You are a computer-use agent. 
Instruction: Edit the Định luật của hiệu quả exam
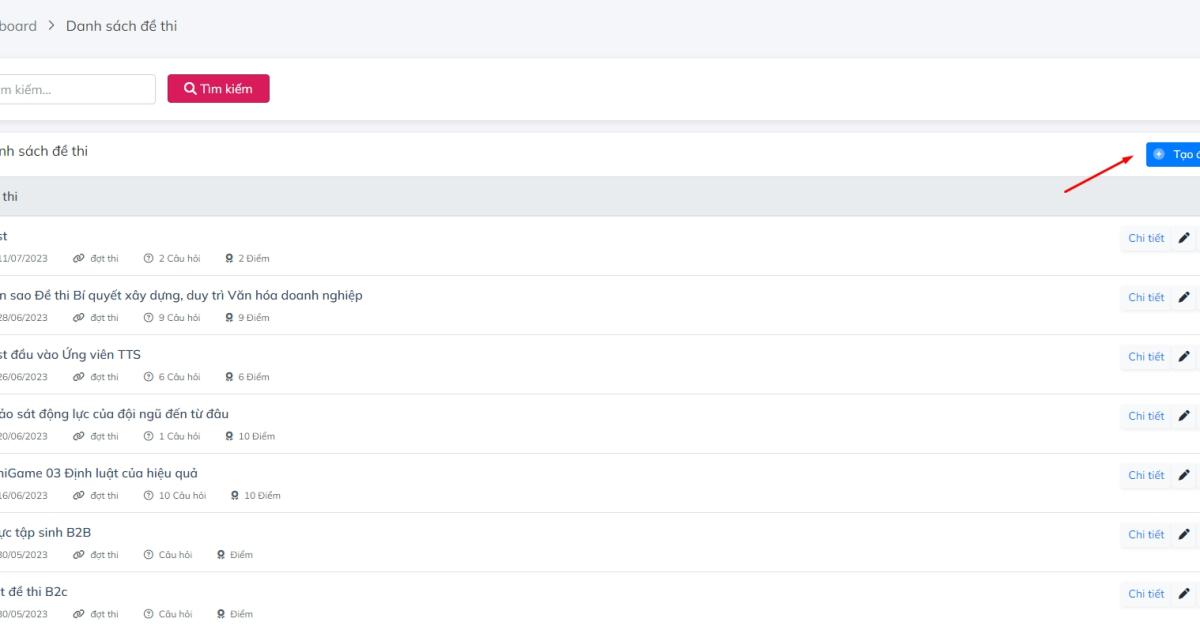[1185, 475]
